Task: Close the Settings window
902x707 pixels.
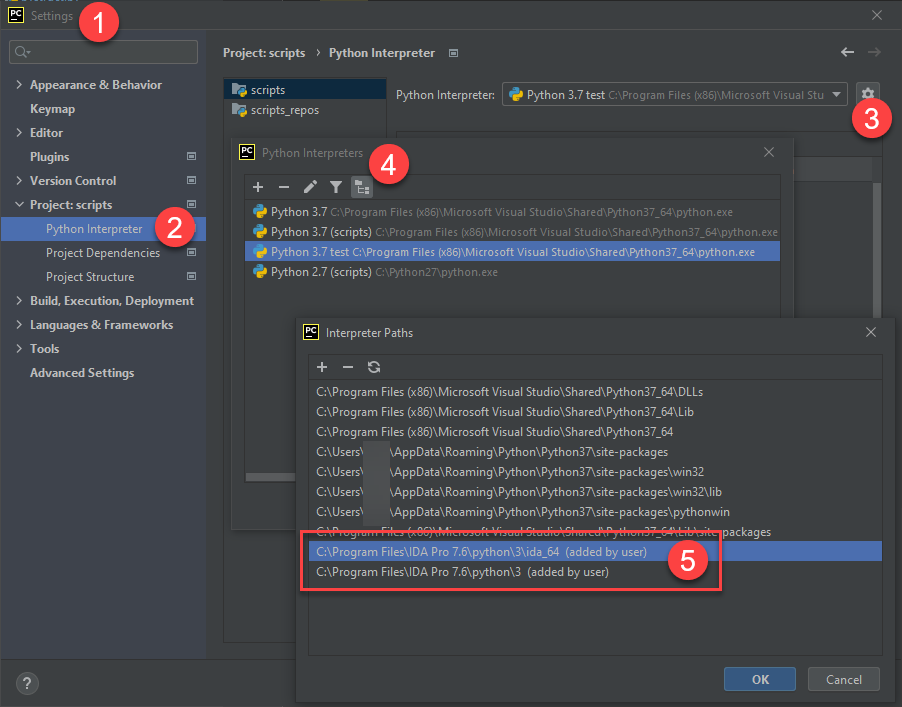Action: coord(877,16)
